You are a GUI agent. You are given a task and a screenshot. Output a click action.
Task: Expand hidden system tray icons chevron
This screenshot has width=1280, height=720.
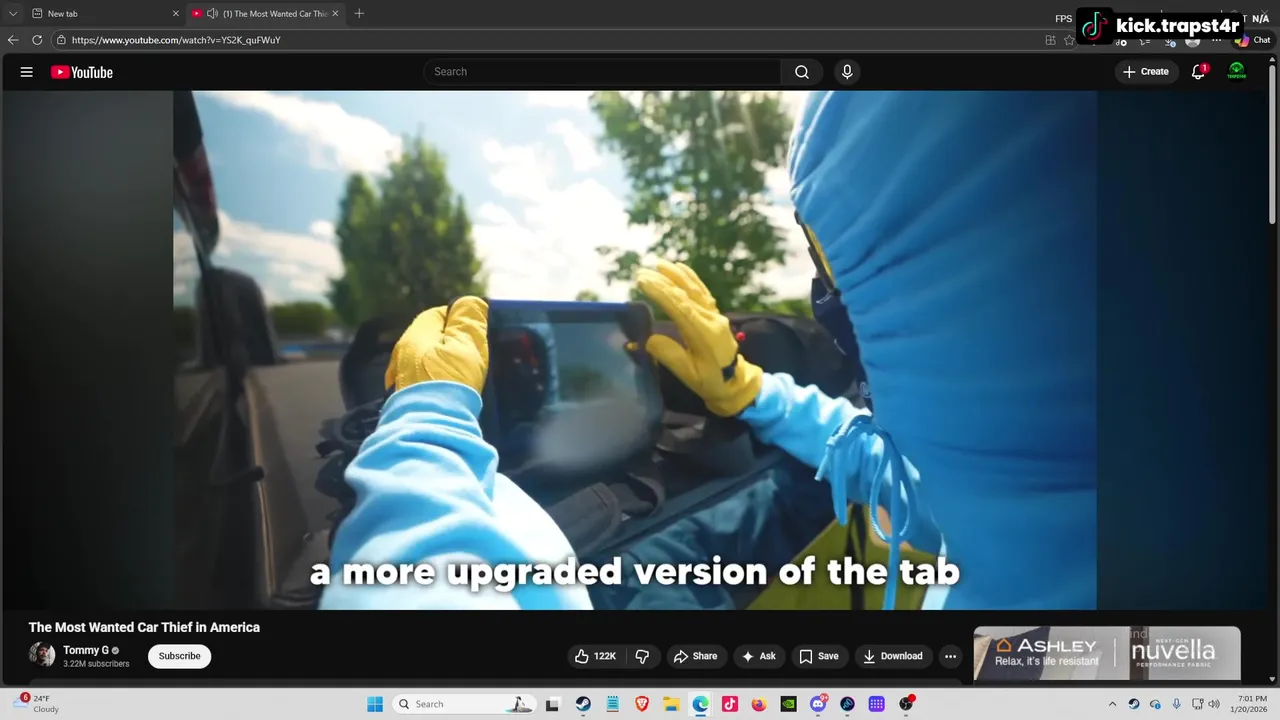coord(1112,704)
